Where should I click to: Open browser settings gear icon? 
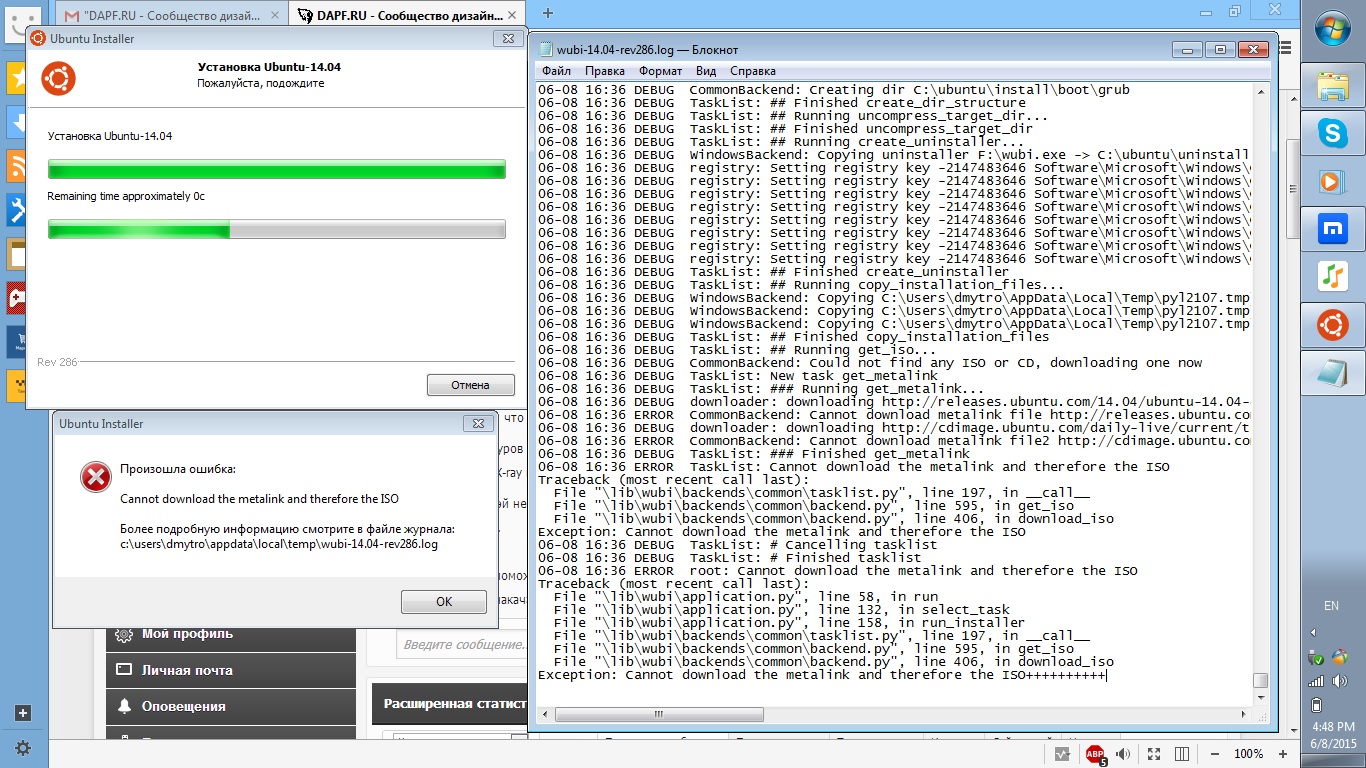point(23,748)
